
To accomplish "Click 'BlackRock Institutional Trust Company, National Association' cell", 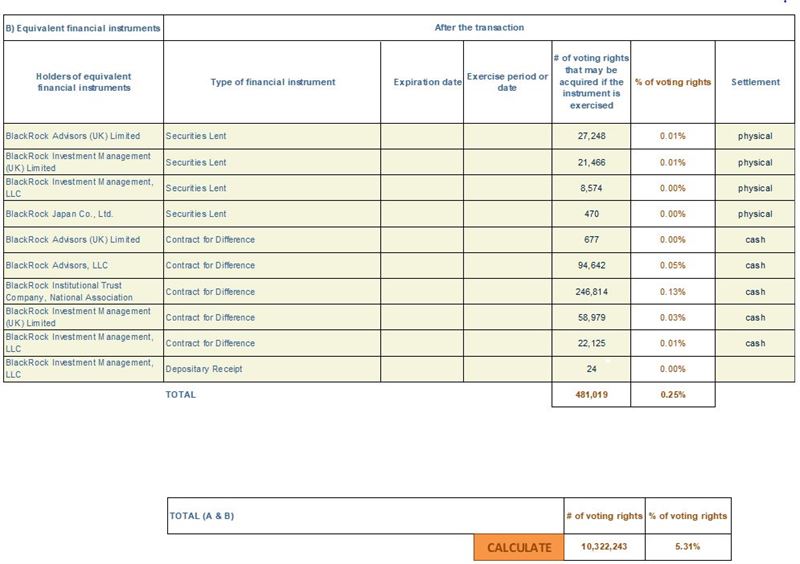I will (x=83, y=291).
